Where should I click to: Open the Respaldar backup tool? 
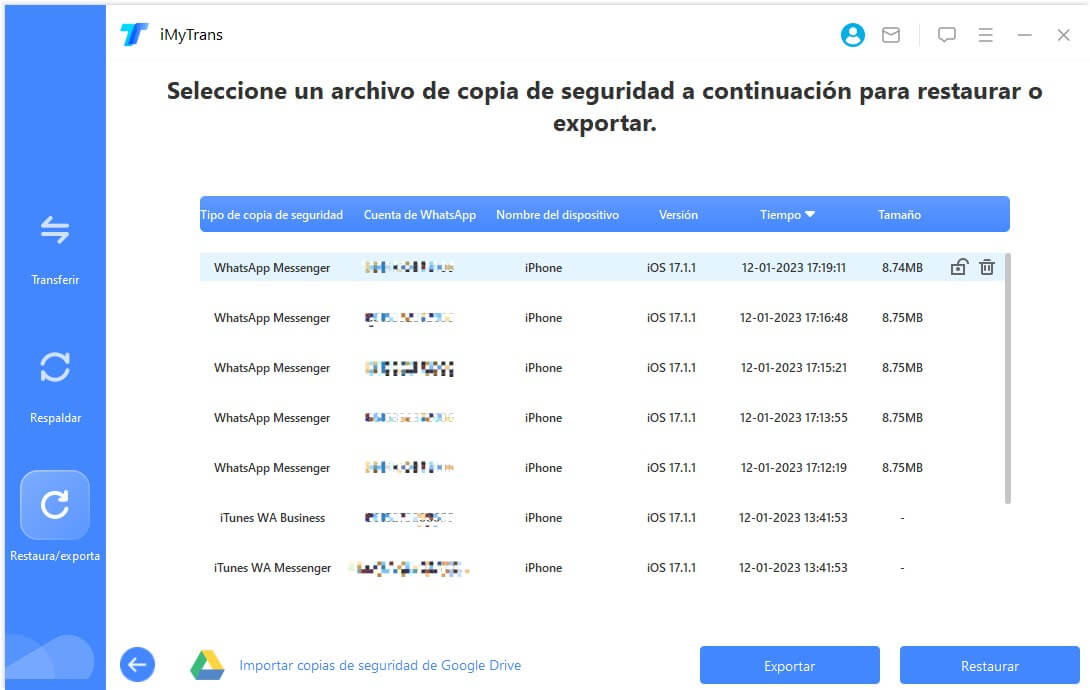tap(55, 385)
